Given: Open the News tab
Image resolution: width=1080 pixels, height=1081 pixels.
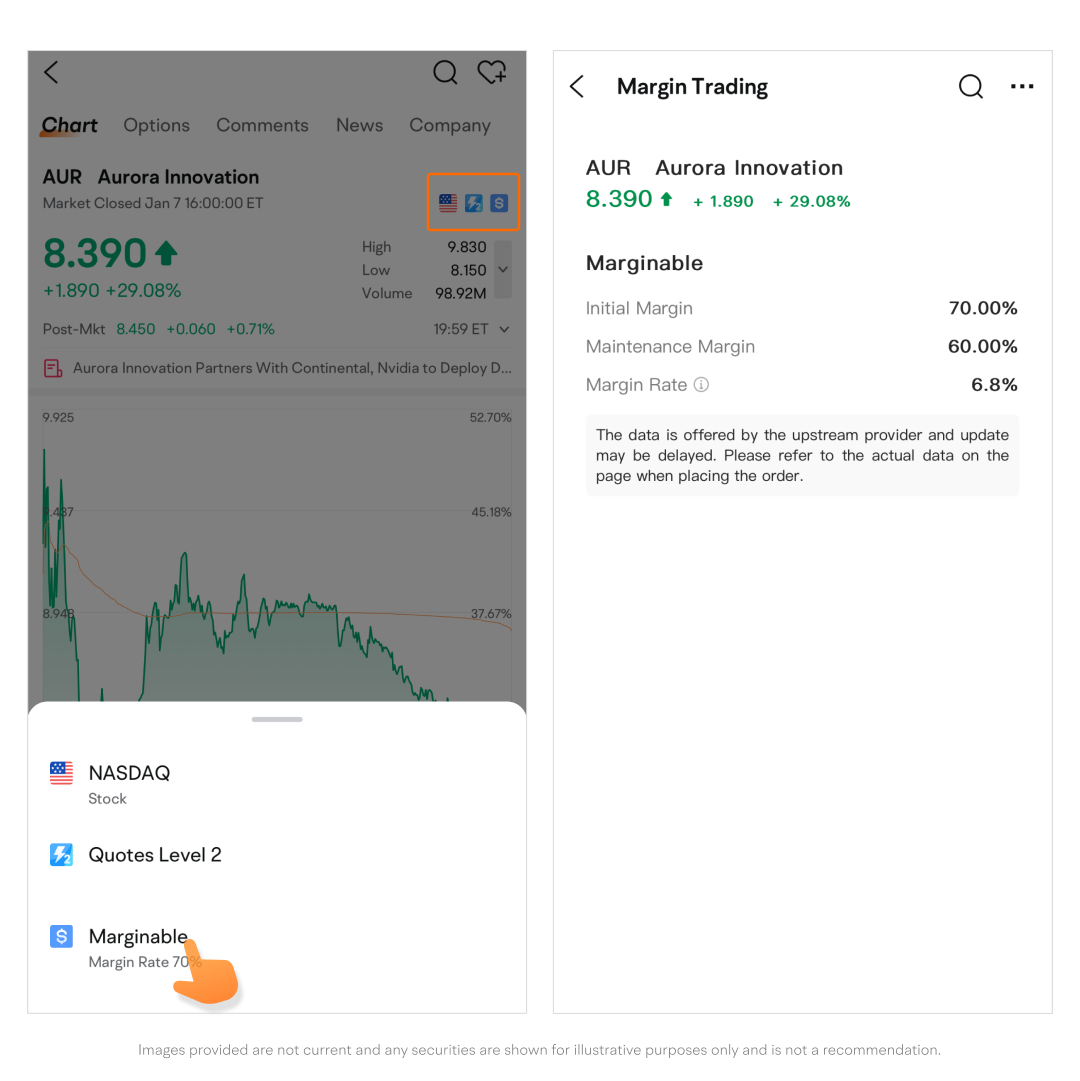Looking at the screenshot, I should 360,125.
